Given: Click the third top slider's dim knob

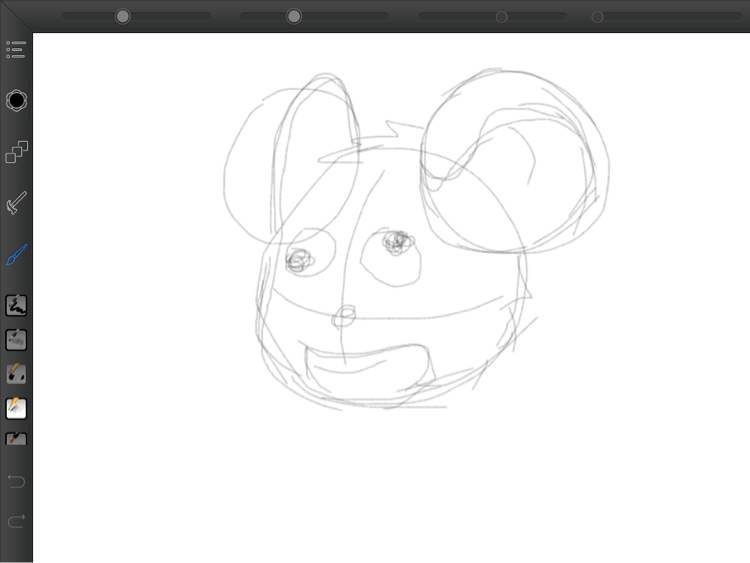Looking at the screenshot, I should tap(501, 17).
